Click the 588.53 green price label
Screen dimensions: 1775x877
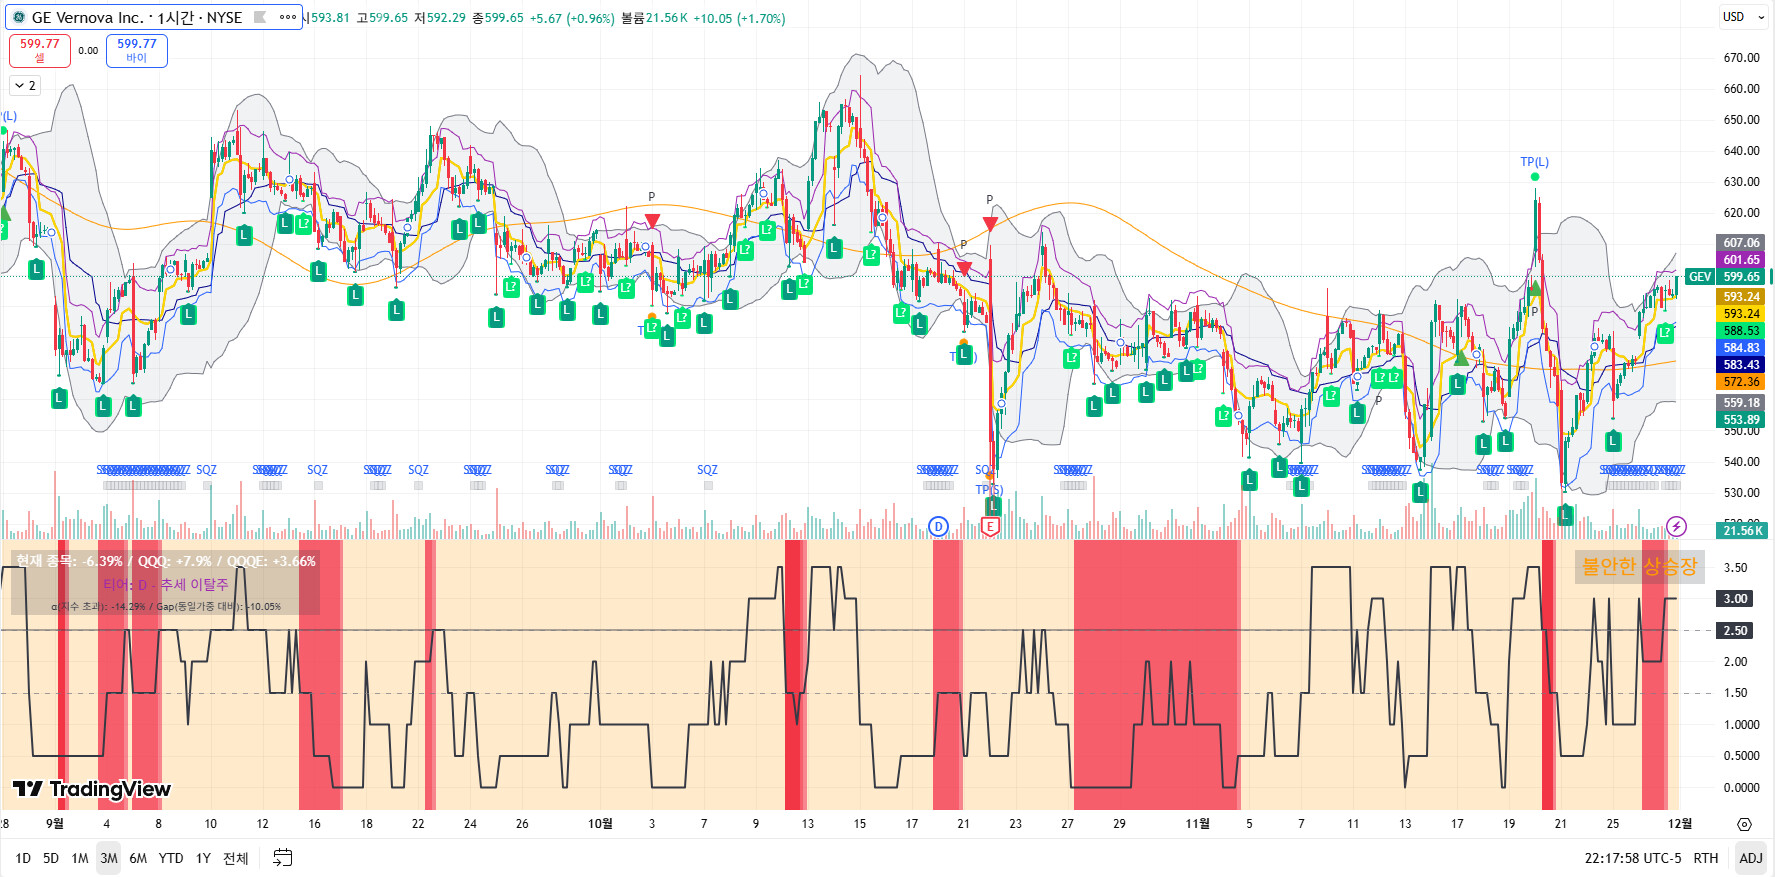(x=1741, y=331)
